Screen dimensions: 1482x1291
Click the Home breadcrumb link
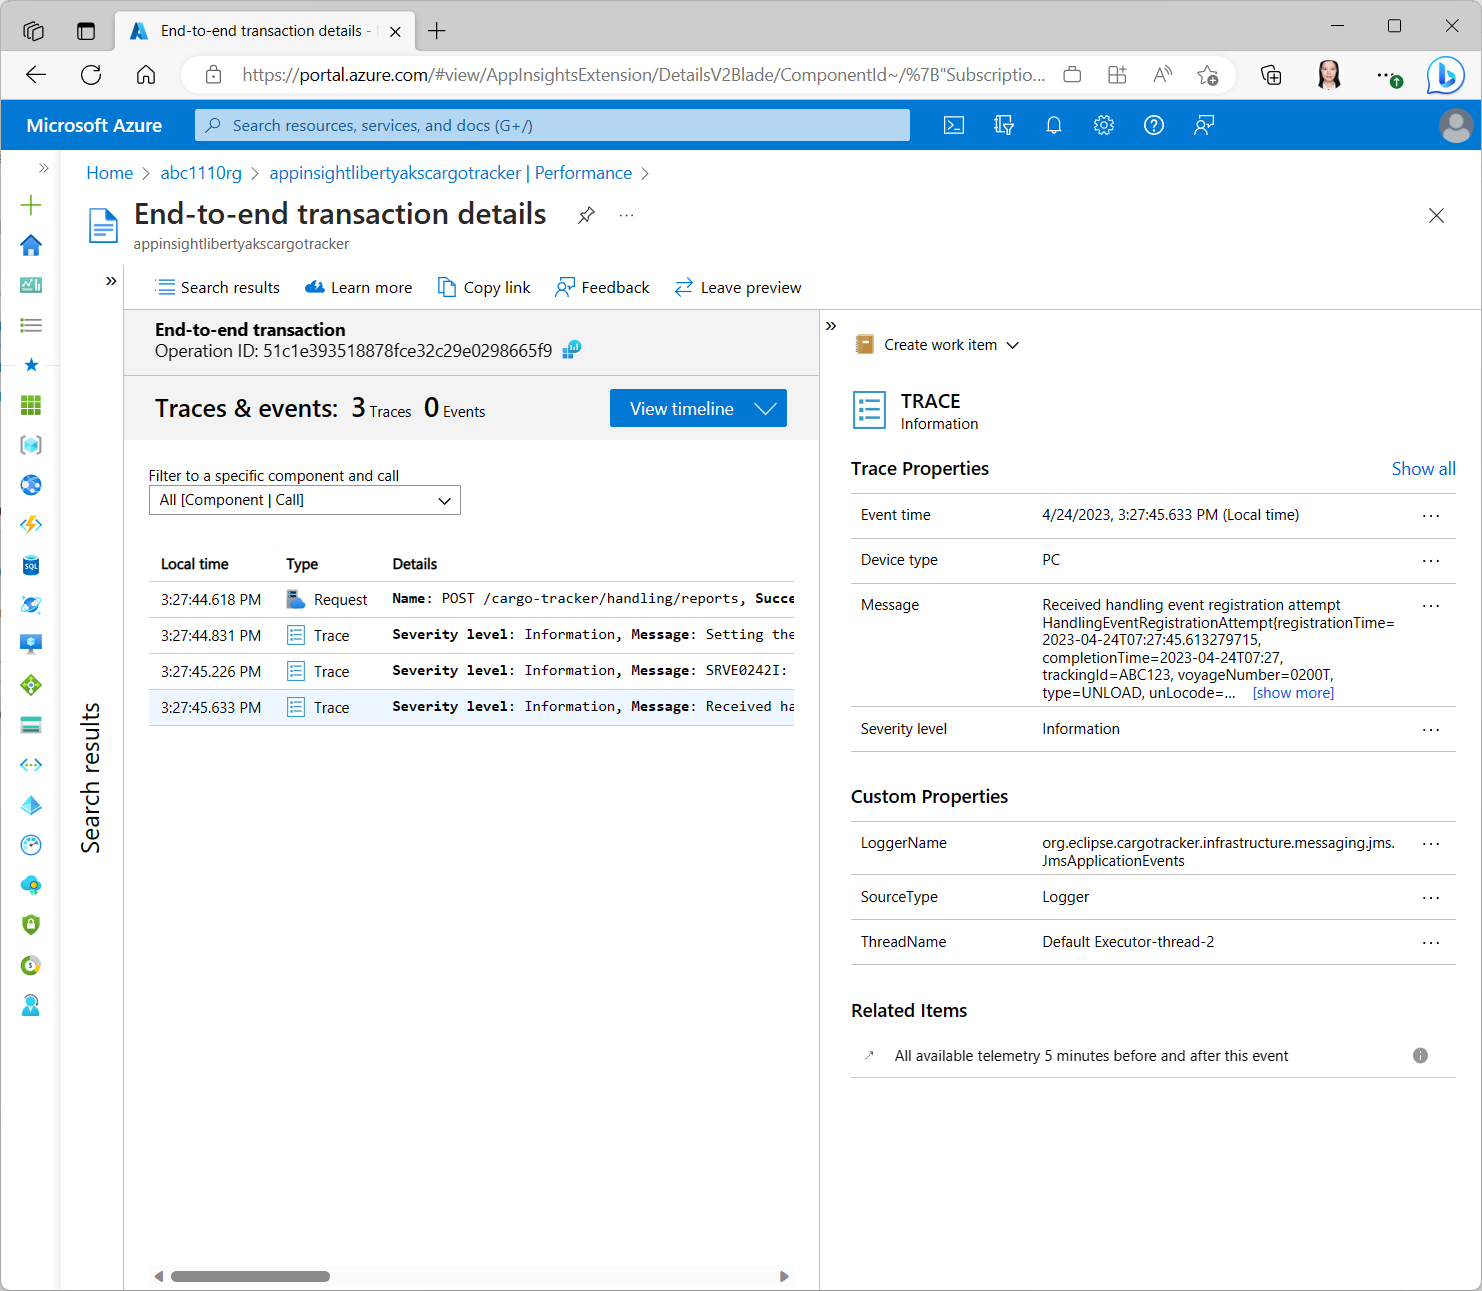(x=109, y=173)
